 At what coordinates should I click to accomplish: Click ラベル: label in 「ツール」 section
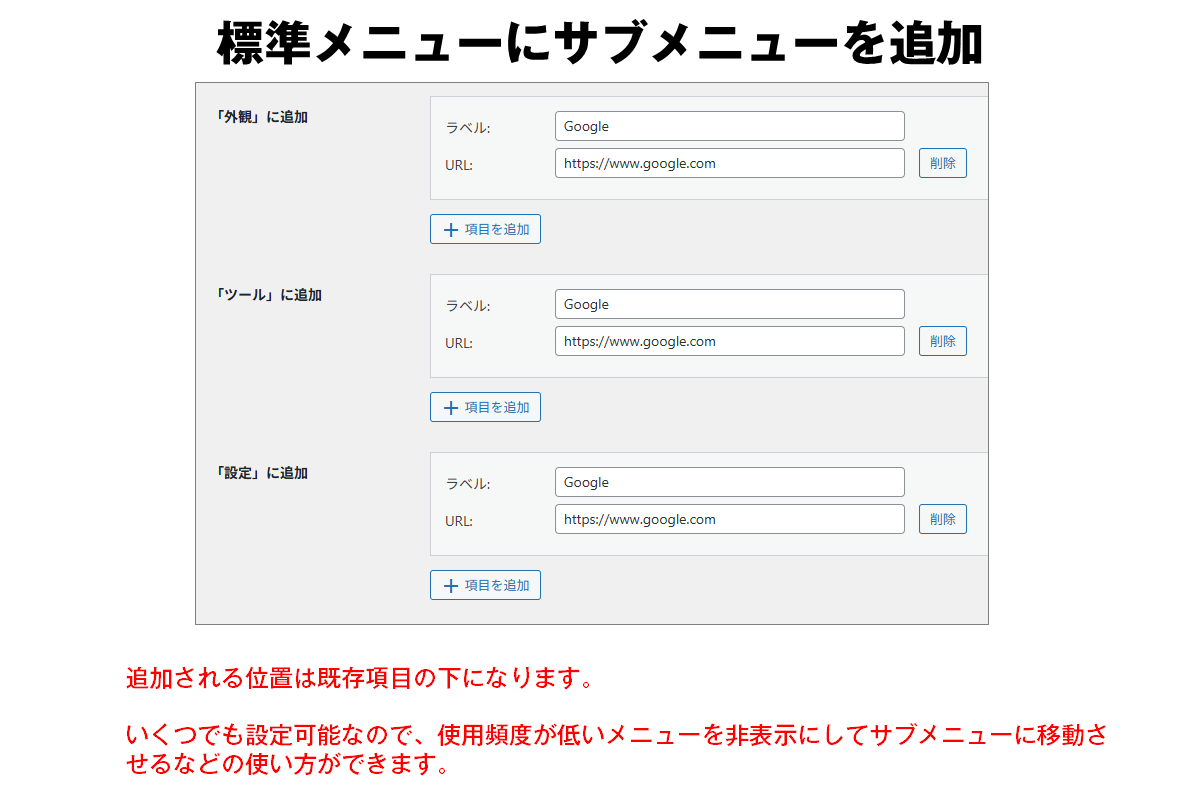click(467, 306)
